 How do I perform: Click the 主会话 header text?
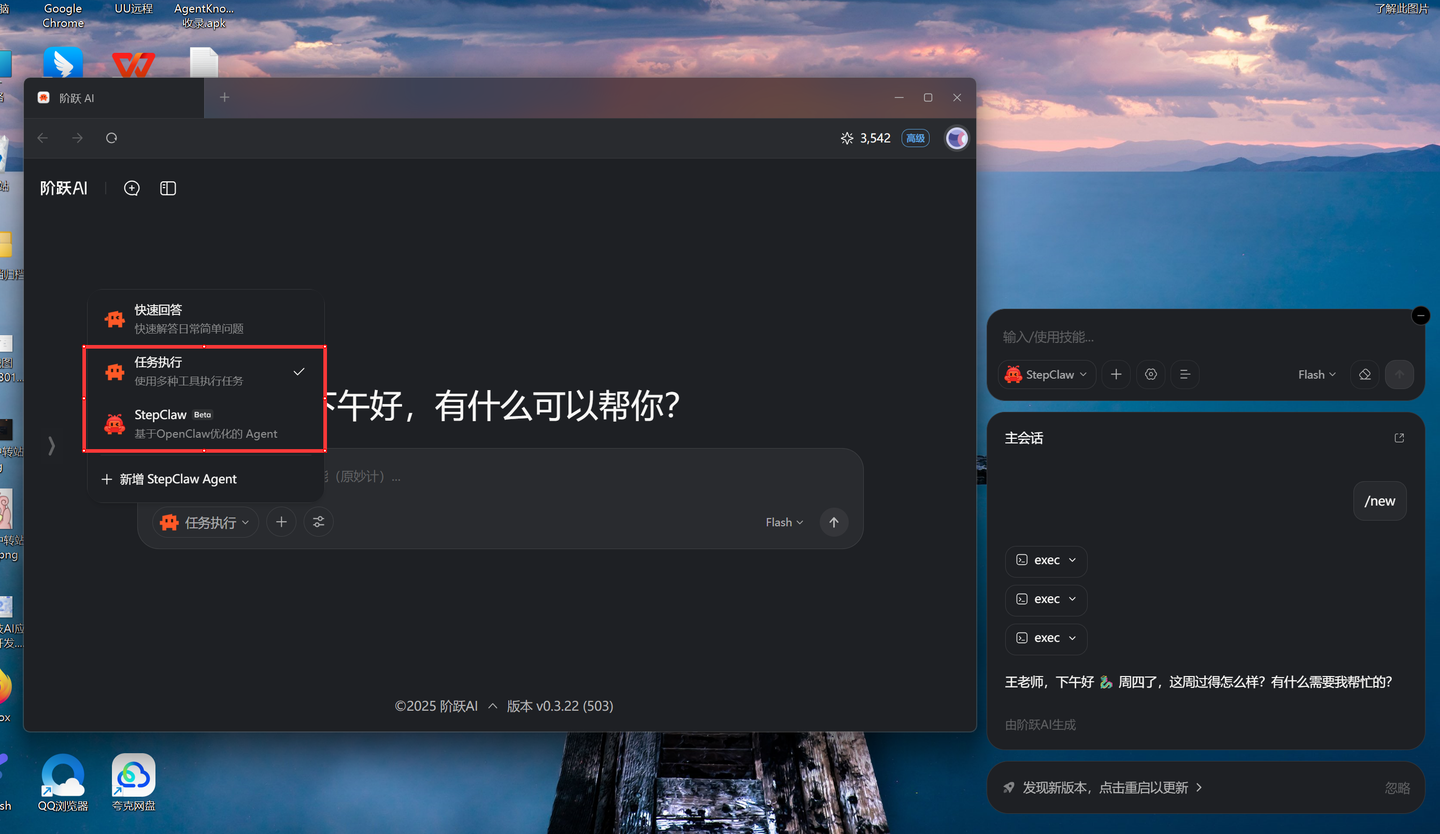1024,438
